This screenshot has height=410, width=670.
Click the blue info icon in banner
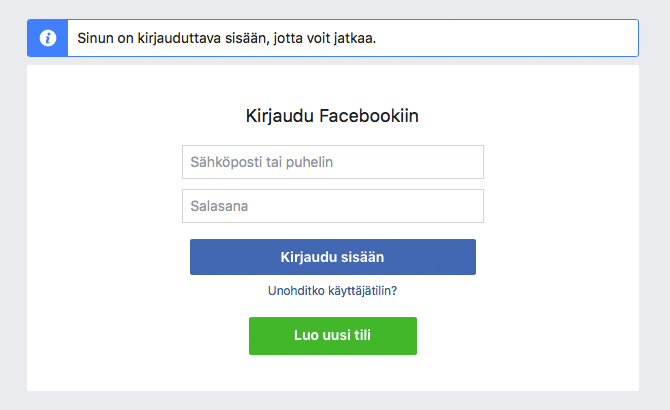[x=47, y=38]
